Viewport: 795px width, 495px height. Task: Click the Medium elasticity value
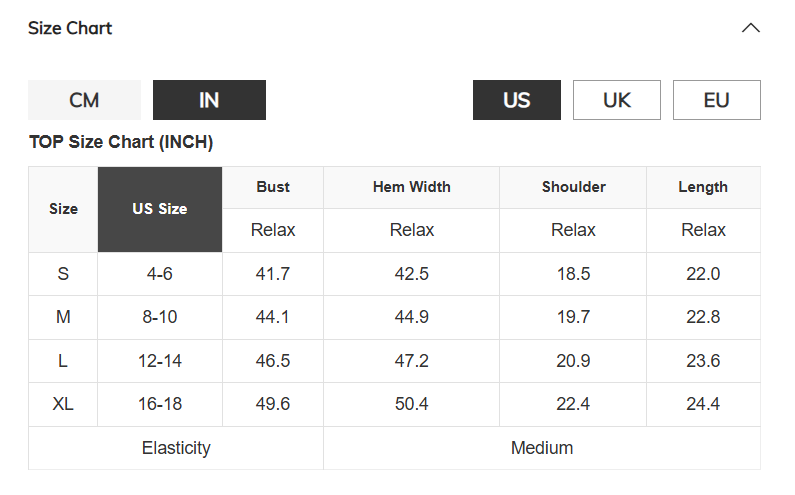[x=542, y=448]
